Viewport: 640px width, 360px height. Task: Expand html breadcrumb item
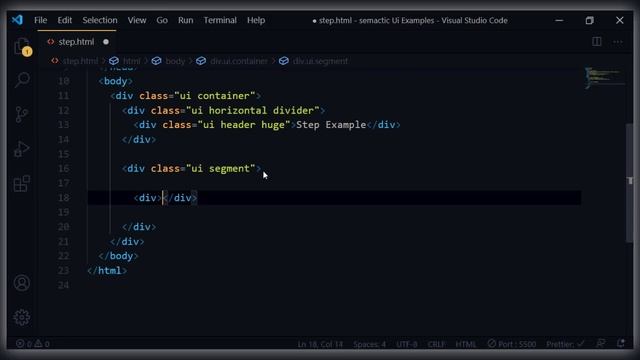pos(131,61)
